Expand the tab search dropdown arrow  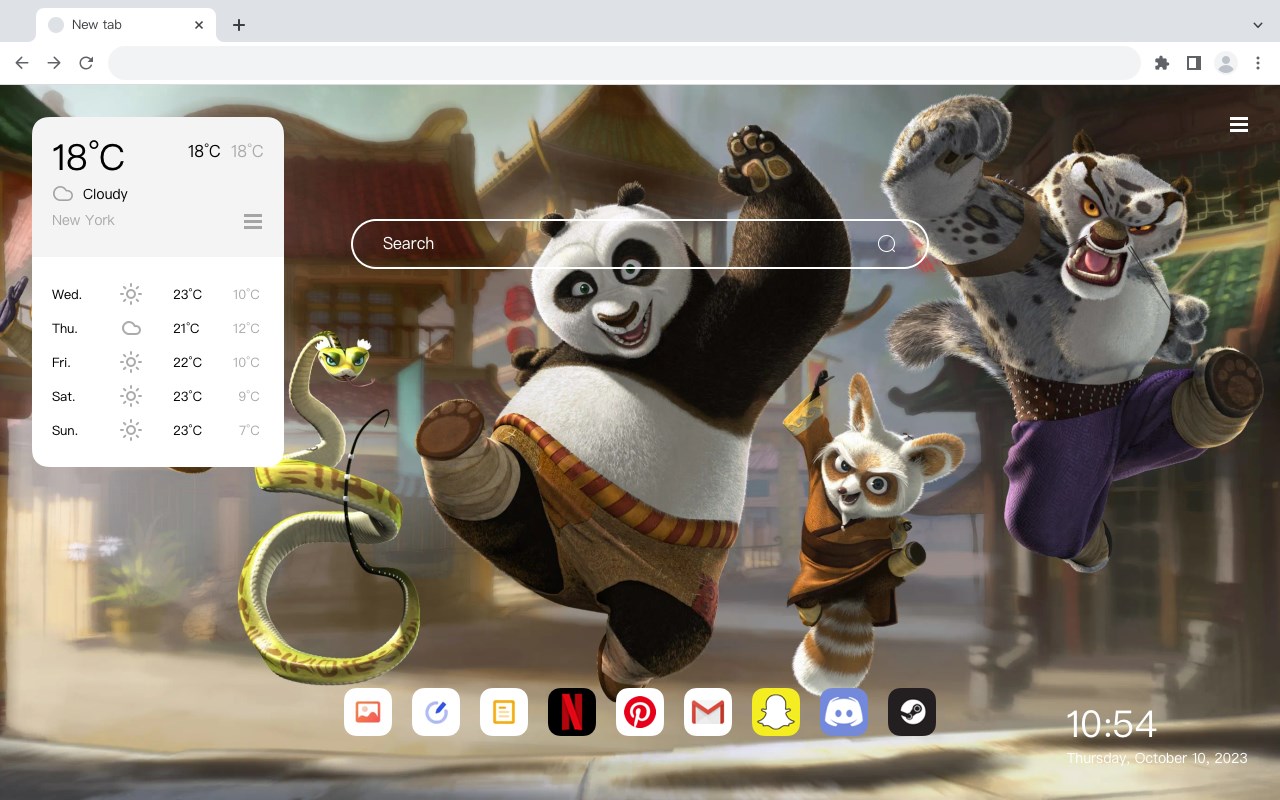(1258, 25)
